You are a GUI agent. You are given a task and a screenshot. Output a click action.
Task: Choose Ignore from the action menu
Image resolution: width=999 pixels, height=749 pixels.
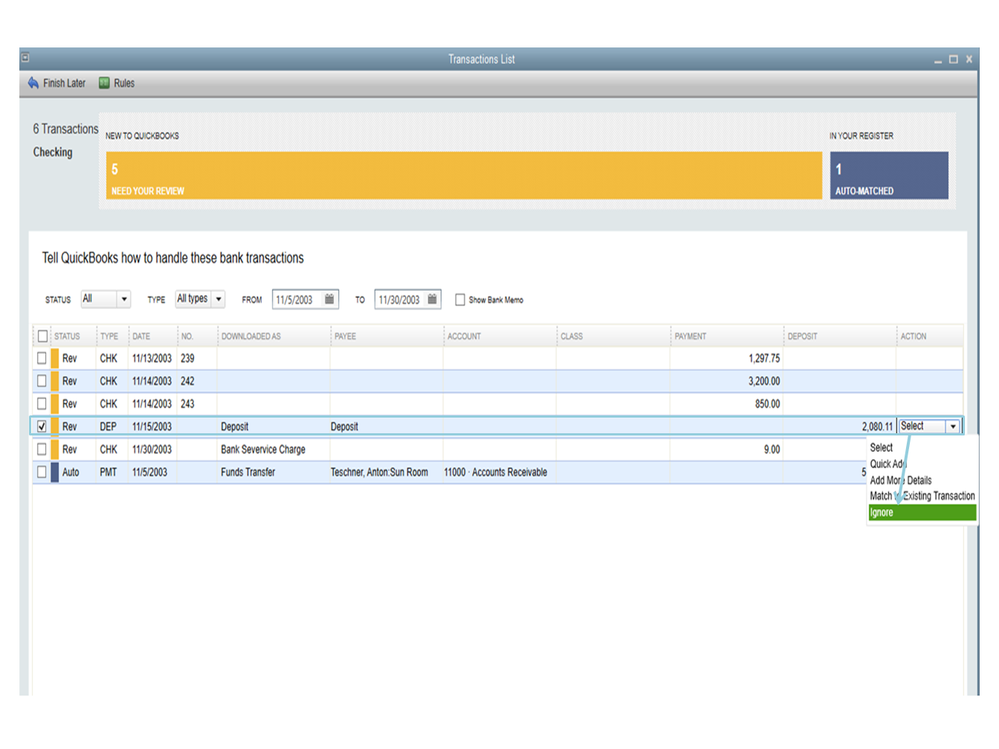click(x=922, y=513)
